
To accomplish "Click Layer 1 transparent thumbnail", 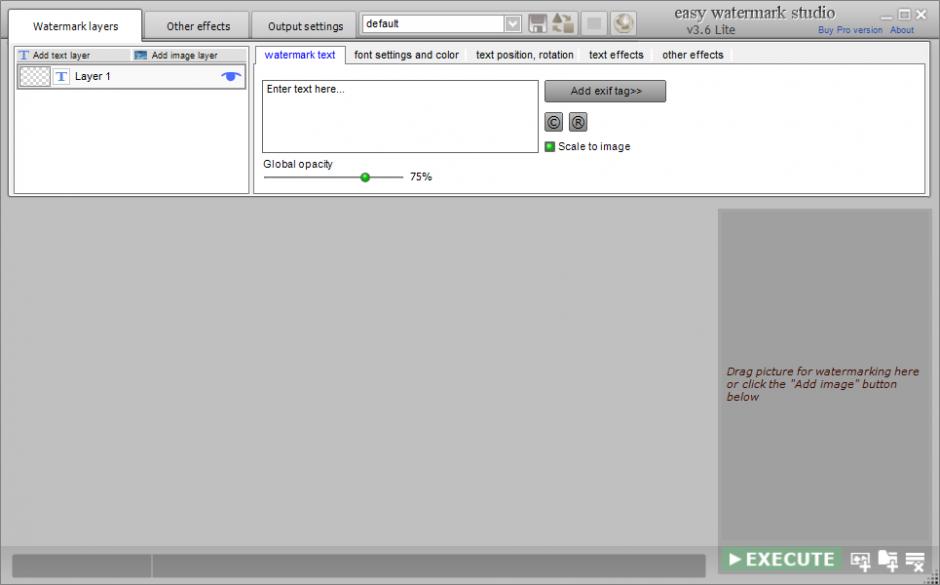I will pos(35,77).
